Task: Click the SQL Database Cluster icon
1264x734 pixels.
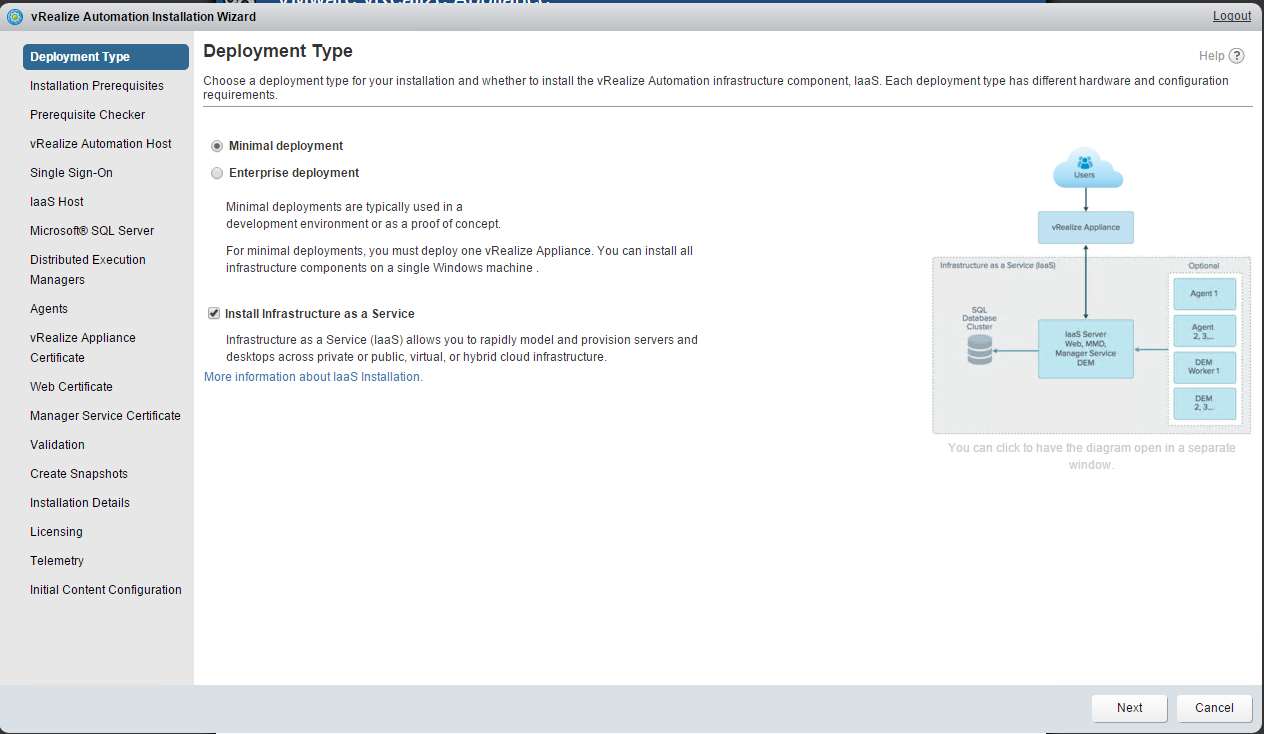Action: (x=980, y=351)
